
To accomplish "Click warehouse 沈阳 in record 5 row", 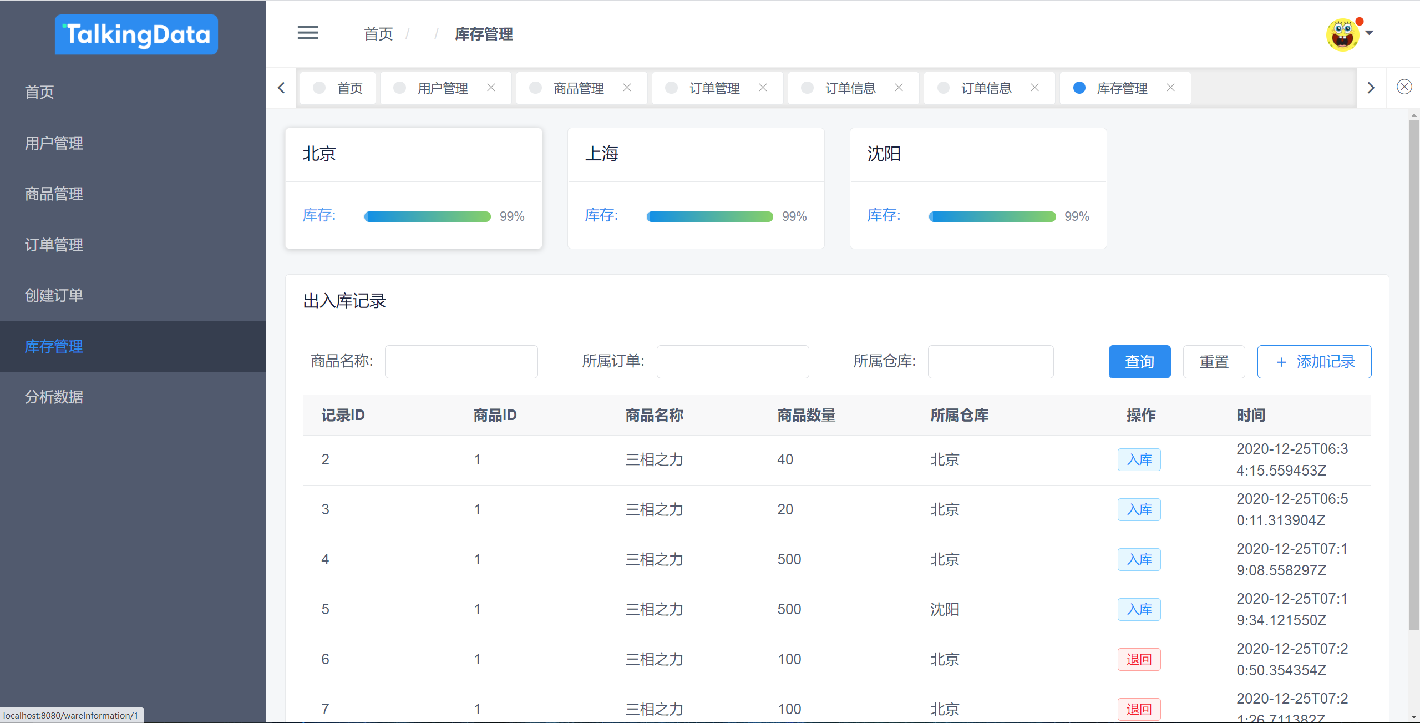I will click(x=945, y=610).
